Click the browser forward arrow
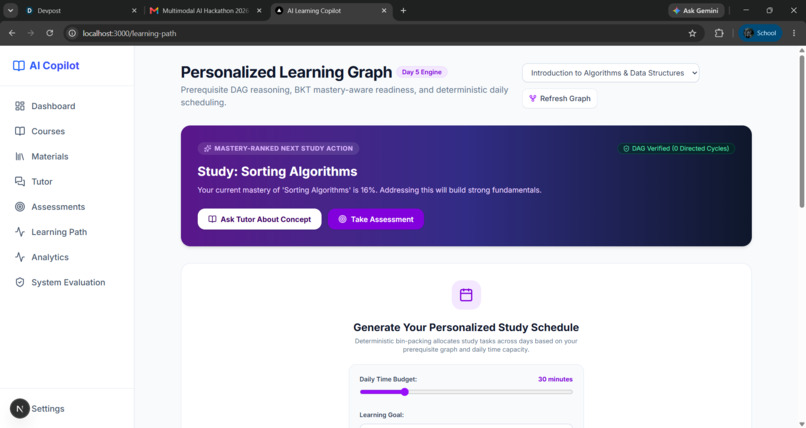 pyautogui.click(x=31, y=33)
